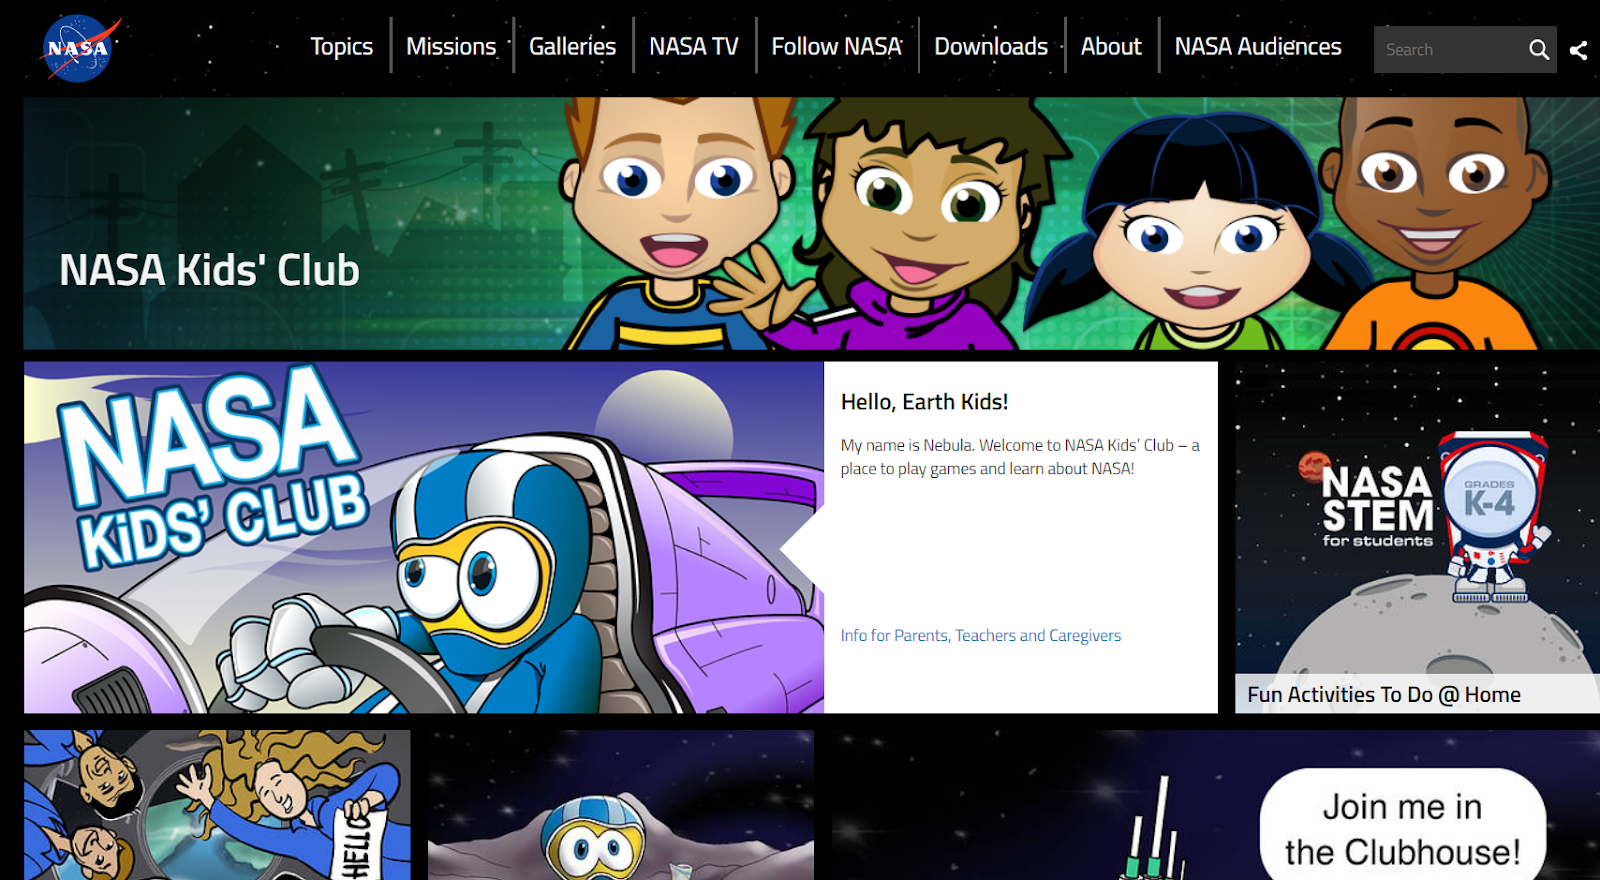Screen dimensions: 1600x880
Task: Click the Hello, Earth Kids! heading
Action: (x=924, y=402)
